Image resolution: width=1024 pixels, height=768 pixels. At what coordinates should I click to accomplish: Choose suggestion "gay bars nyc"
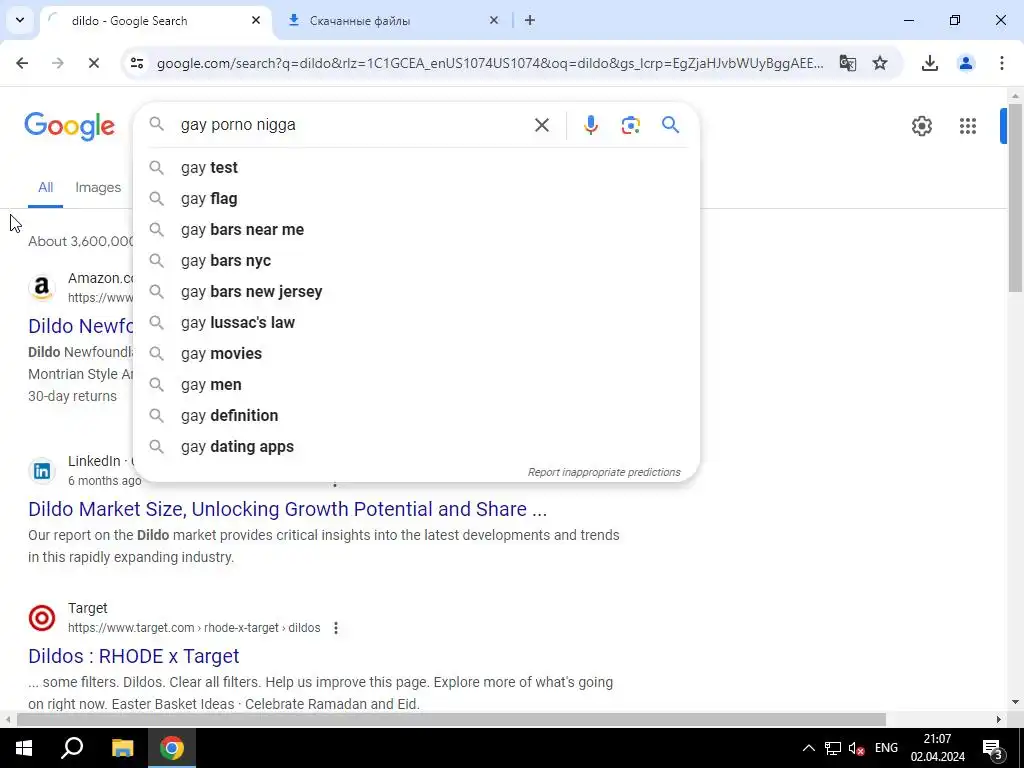pos(416,261)
